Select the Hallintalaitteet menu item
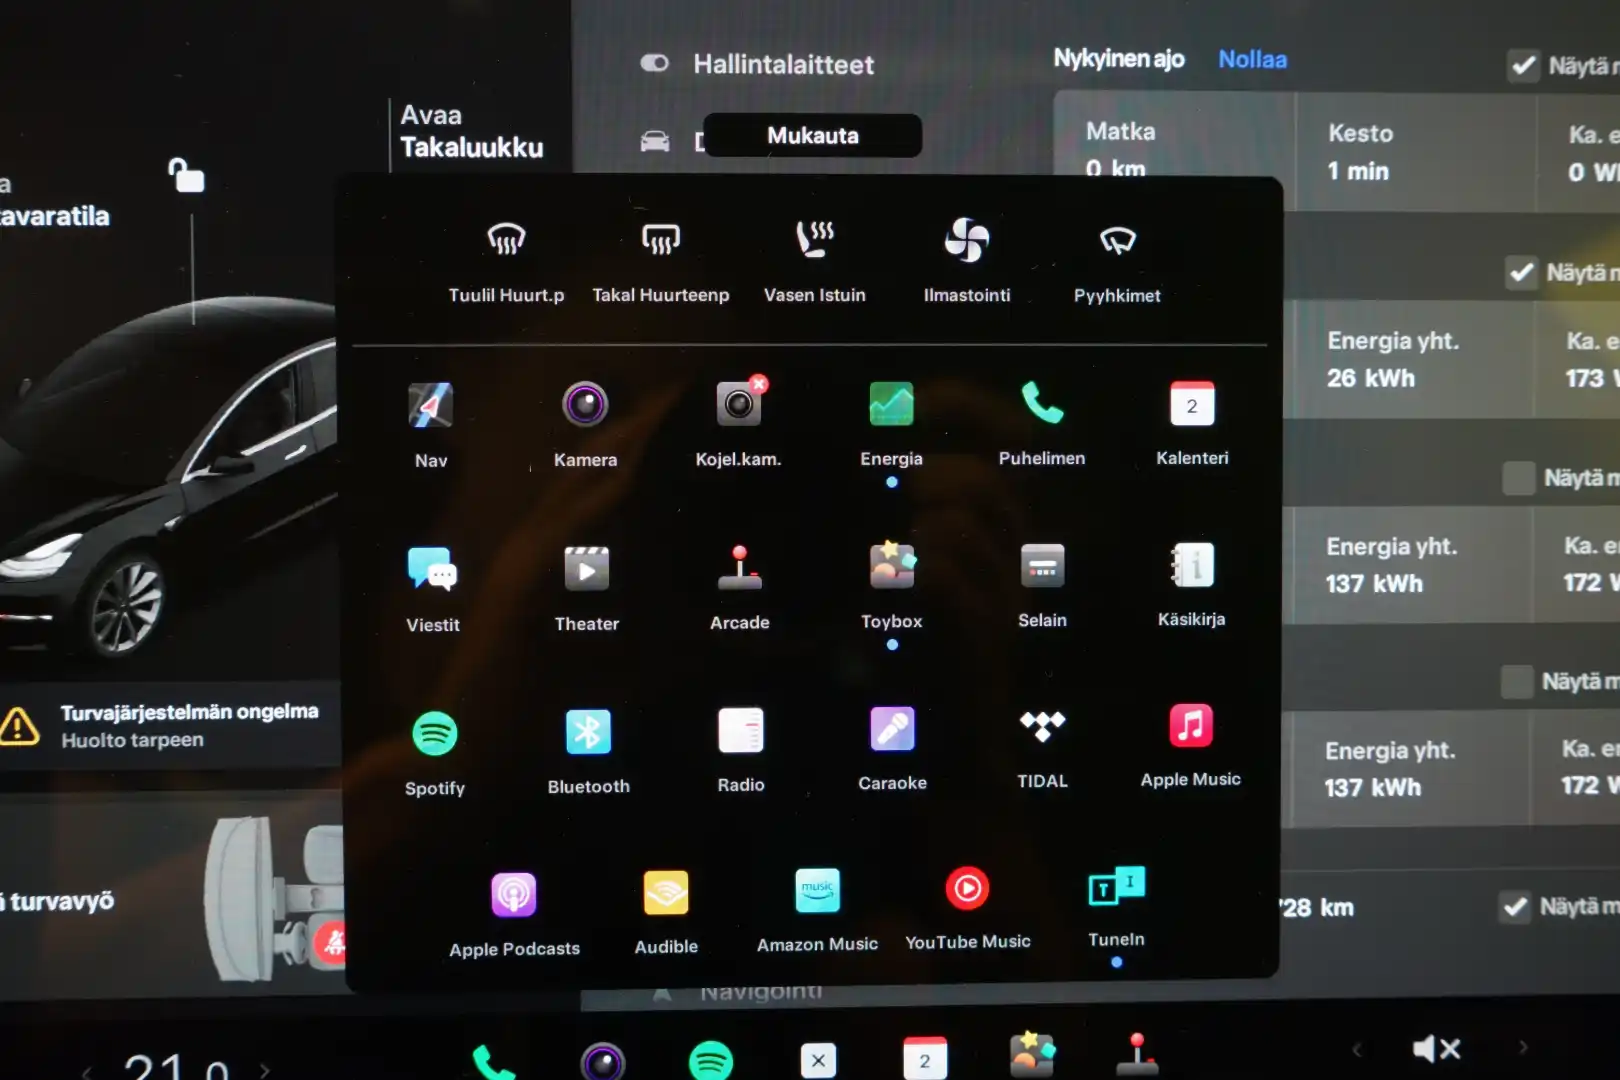 (x=783, y=65)
